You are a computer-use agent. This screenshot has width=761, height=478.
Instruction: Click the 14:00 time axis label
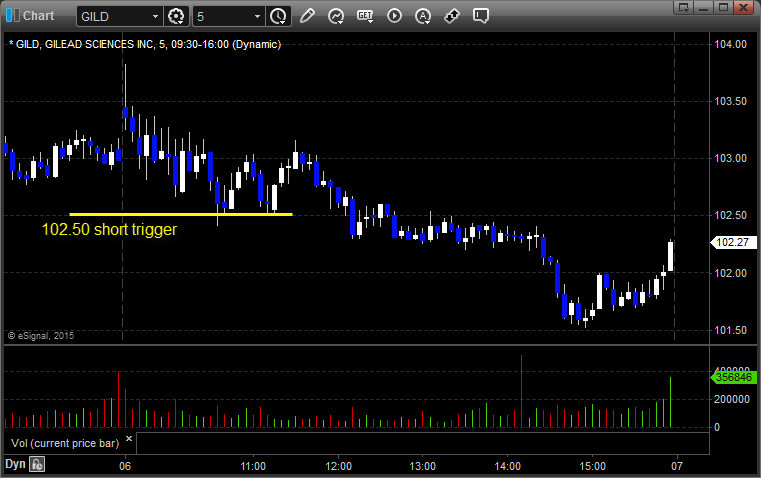click(x=508, y=466)
